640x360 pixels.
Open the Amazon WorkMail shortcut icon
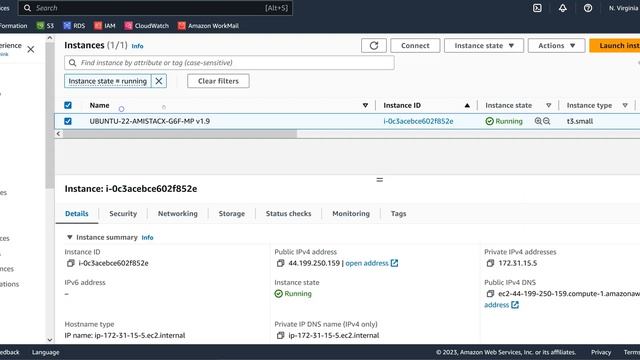[x=182, y=26]
